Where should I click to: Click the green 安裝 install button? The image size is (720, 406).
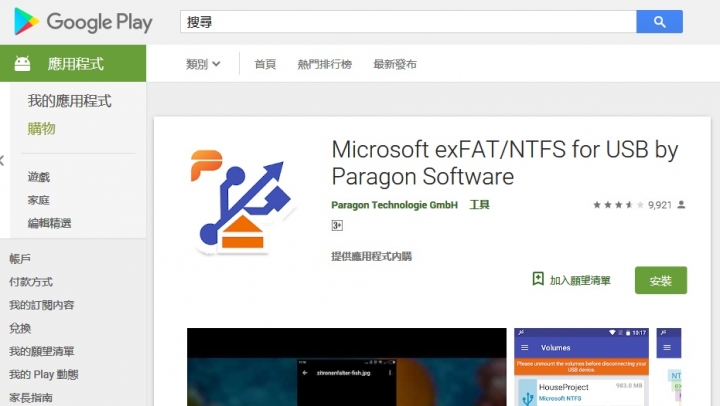[661, 280]
